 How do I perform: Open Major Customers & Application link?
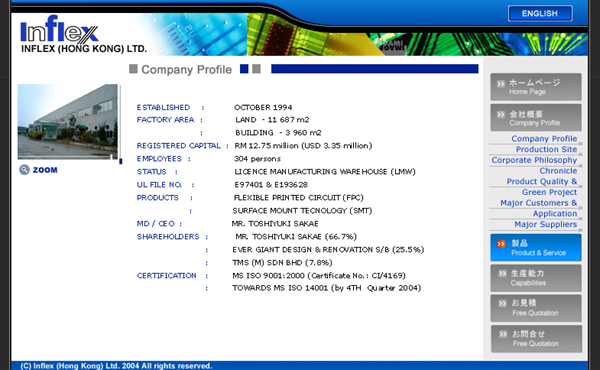(x=538, y=208)
